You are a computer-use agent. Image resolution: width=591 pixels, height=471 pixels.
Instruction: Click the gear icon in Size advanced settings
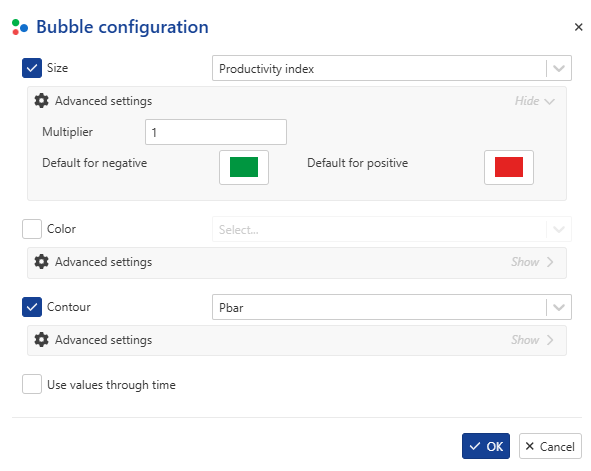click(x=41, y=101)
